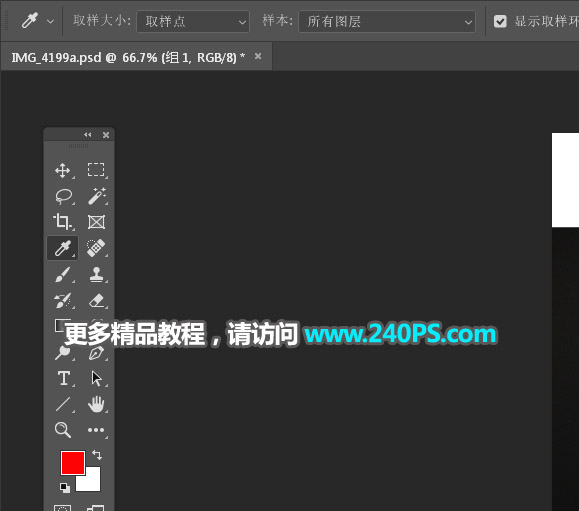Select the Clone Stamp tool
The height and width of the screenshot is (511, 579).
pos(96,274)
